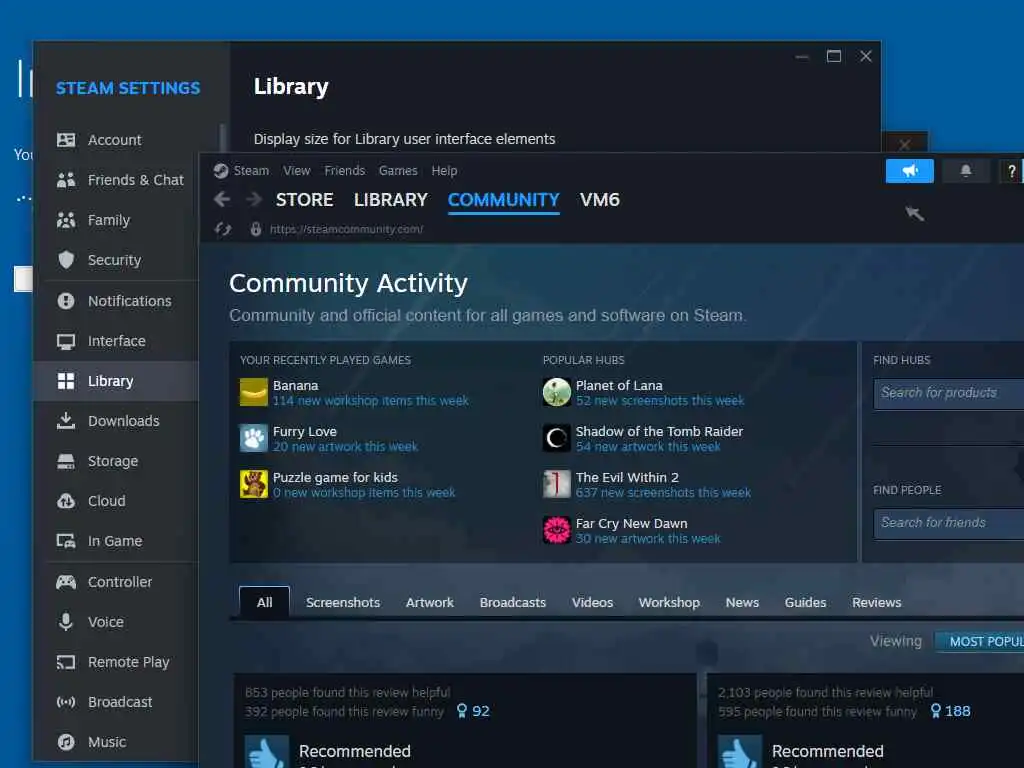Show the Workshop tab

click(669, 602)
